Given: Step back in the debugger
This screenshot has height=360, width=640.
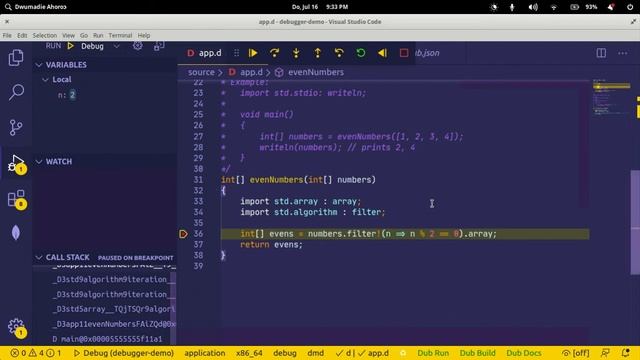Looking at the screenshot, I should point(339,53).
